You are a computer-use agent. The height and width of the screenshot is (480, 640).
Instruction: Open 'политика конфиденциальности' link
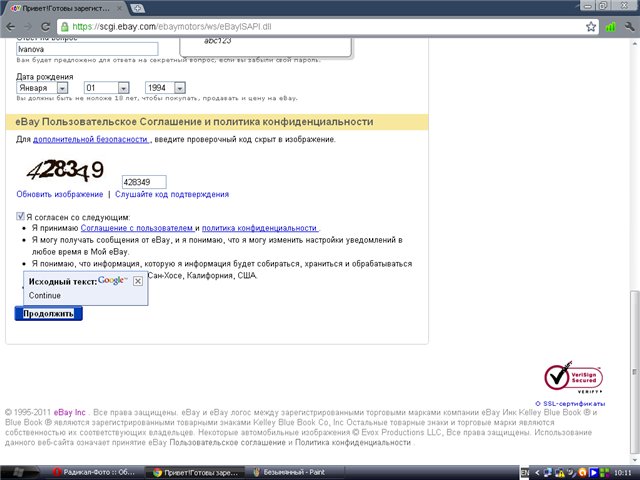point(260,228)
